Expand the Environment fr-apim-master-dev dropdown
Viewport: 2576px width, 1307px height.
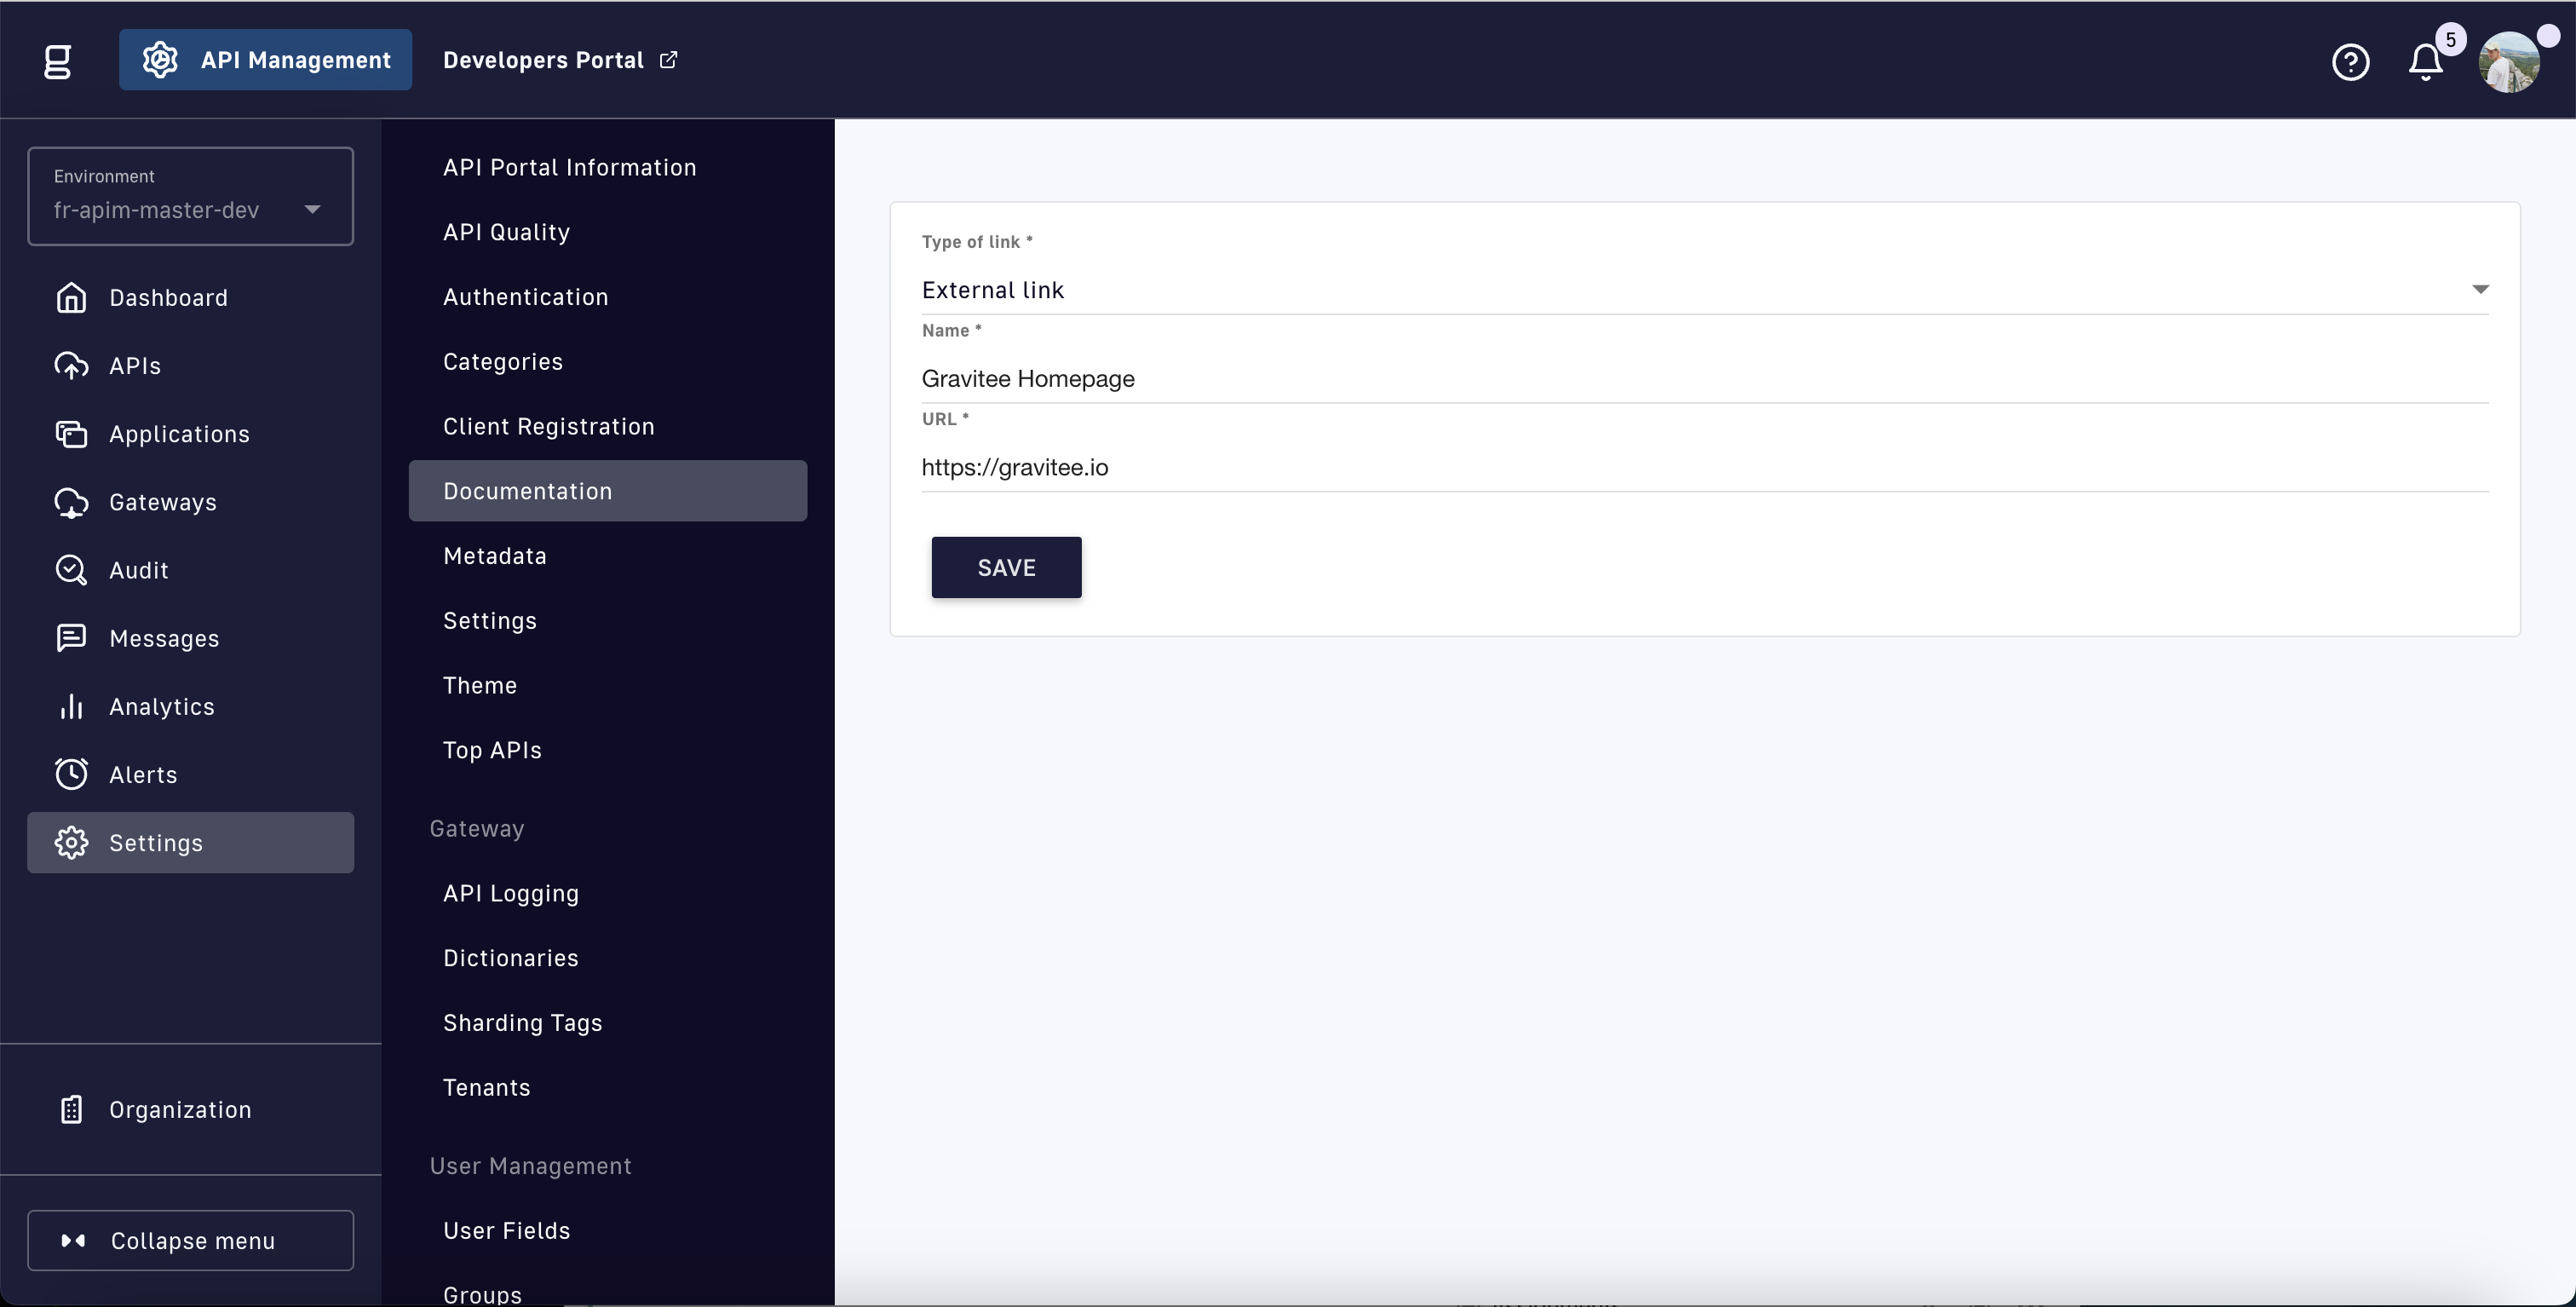190,197
